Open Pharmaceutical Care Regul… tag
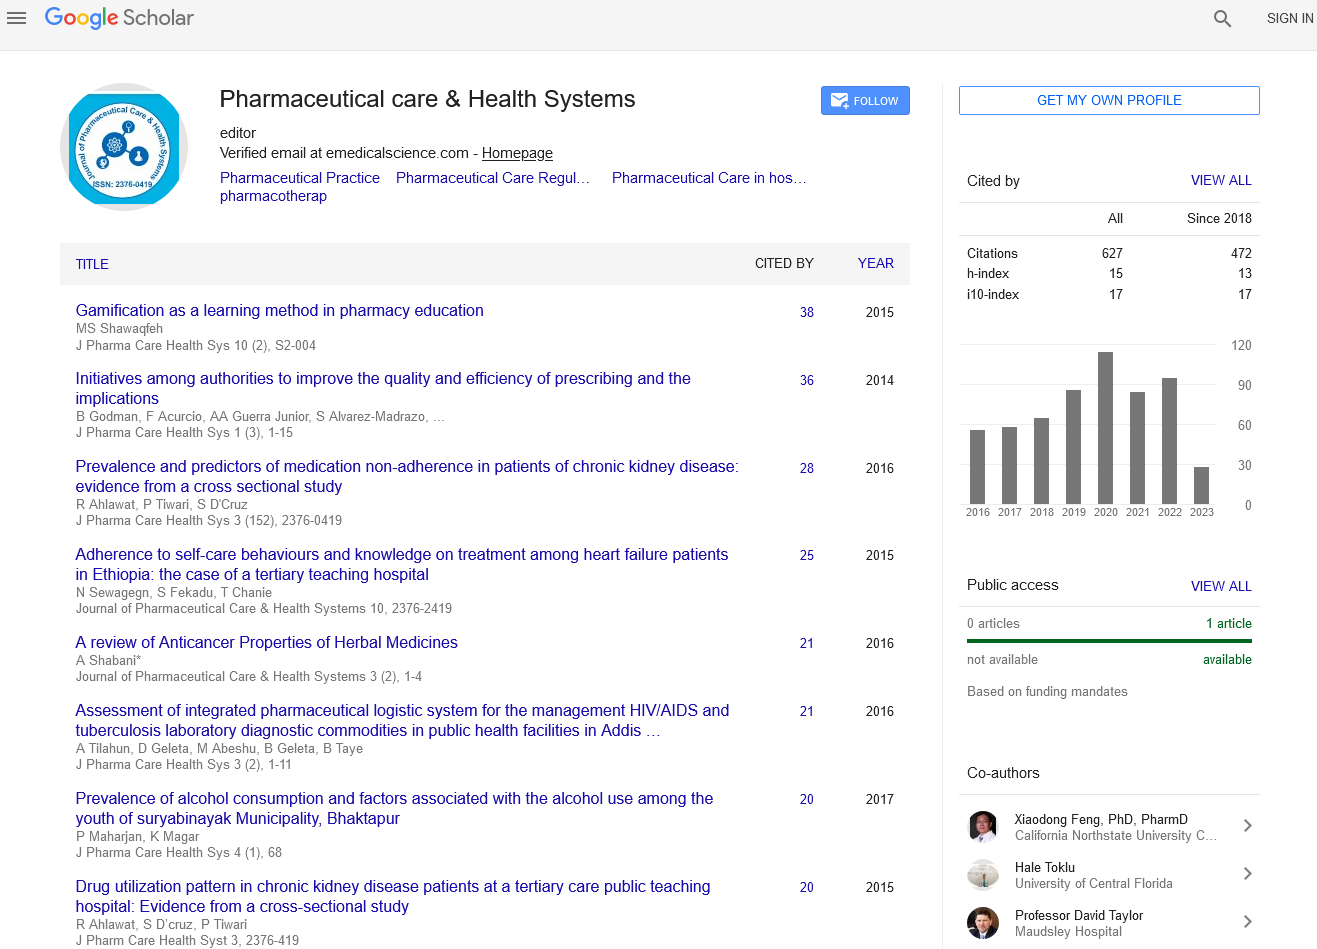1317x949 pixels. pyautogui.click(x=493, y=178)
